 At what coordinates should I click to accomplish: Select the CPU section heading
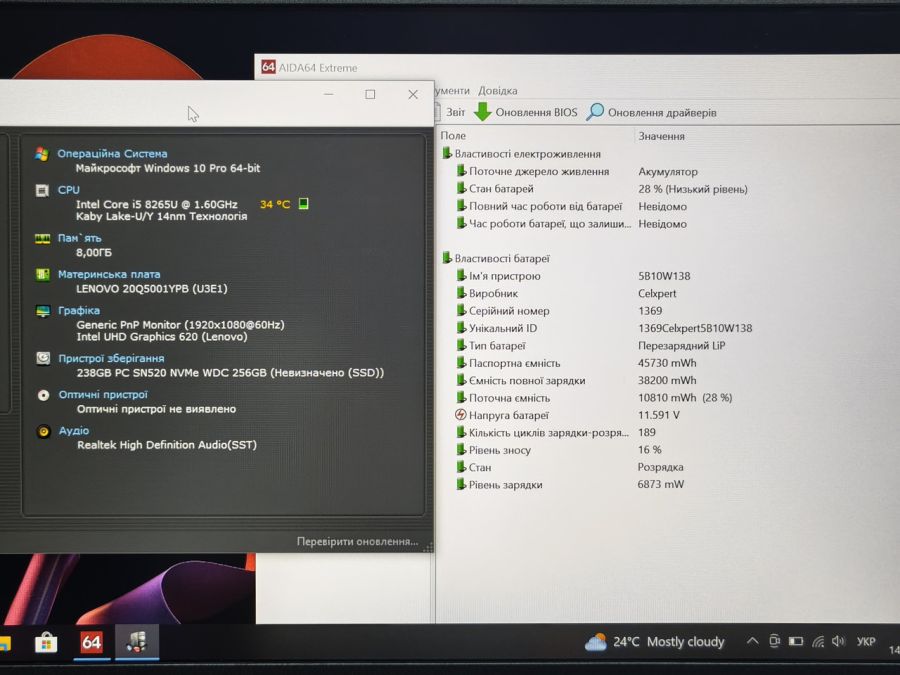[x=68, y=189]
